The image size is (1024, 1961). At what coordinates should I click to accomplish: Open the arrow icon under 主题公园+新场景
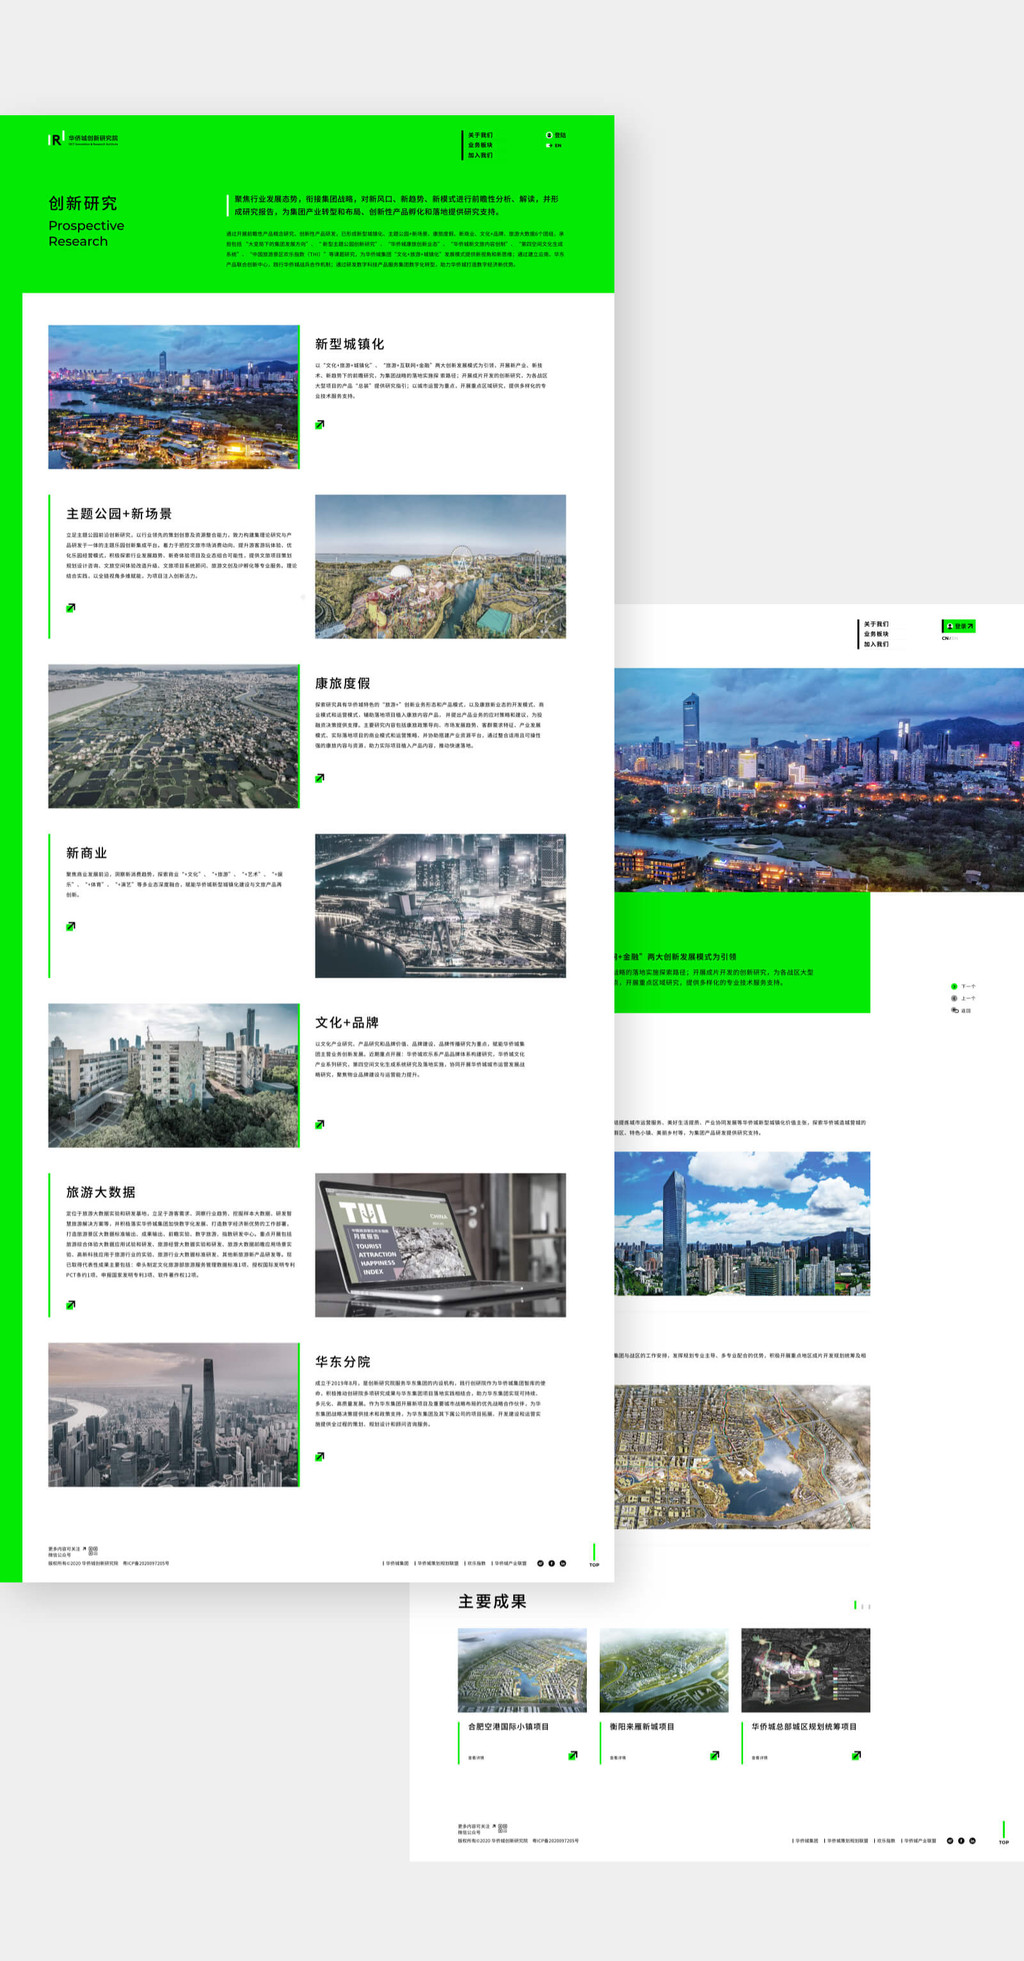point(71,608)
